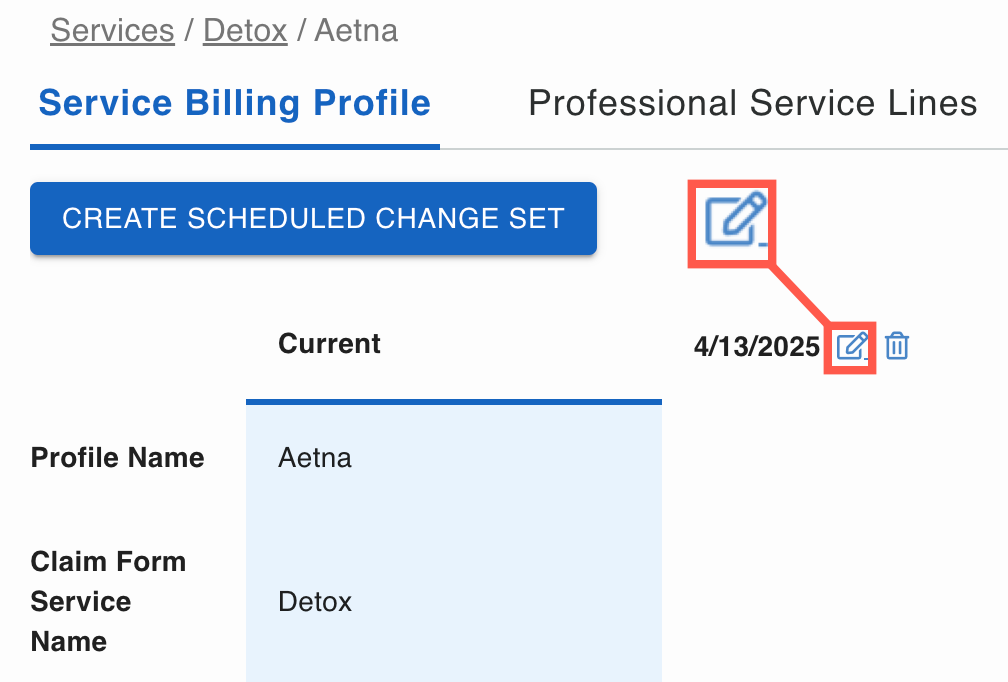The image size is (1008, 682).
Task: Click the slash separator after Services
Action: pos(189,31)
